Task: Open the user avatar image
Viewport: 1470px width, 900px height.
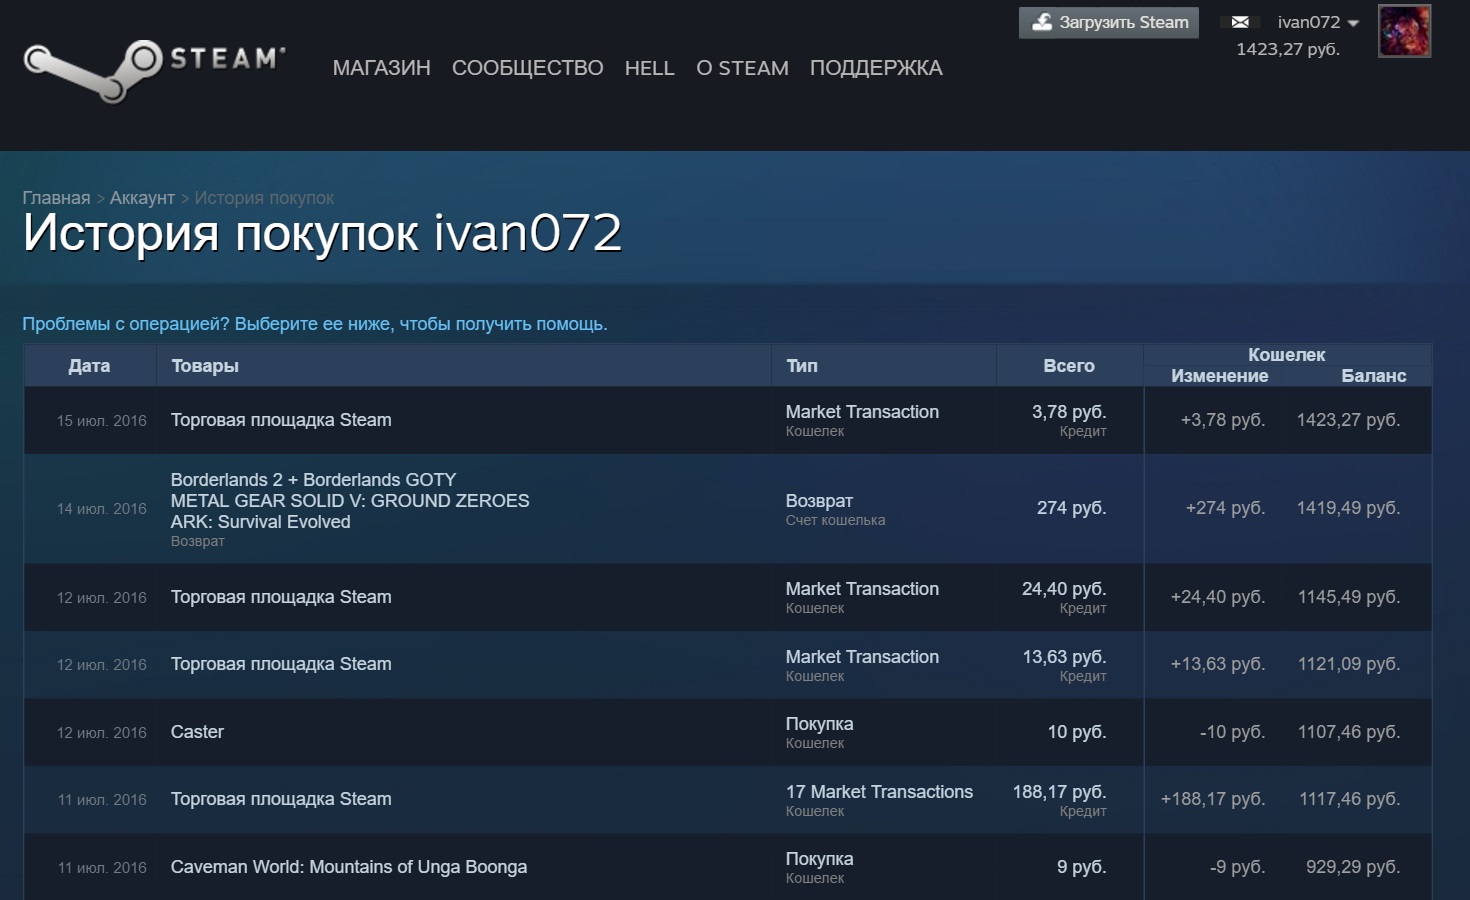Action: (x=1404, y=31)
